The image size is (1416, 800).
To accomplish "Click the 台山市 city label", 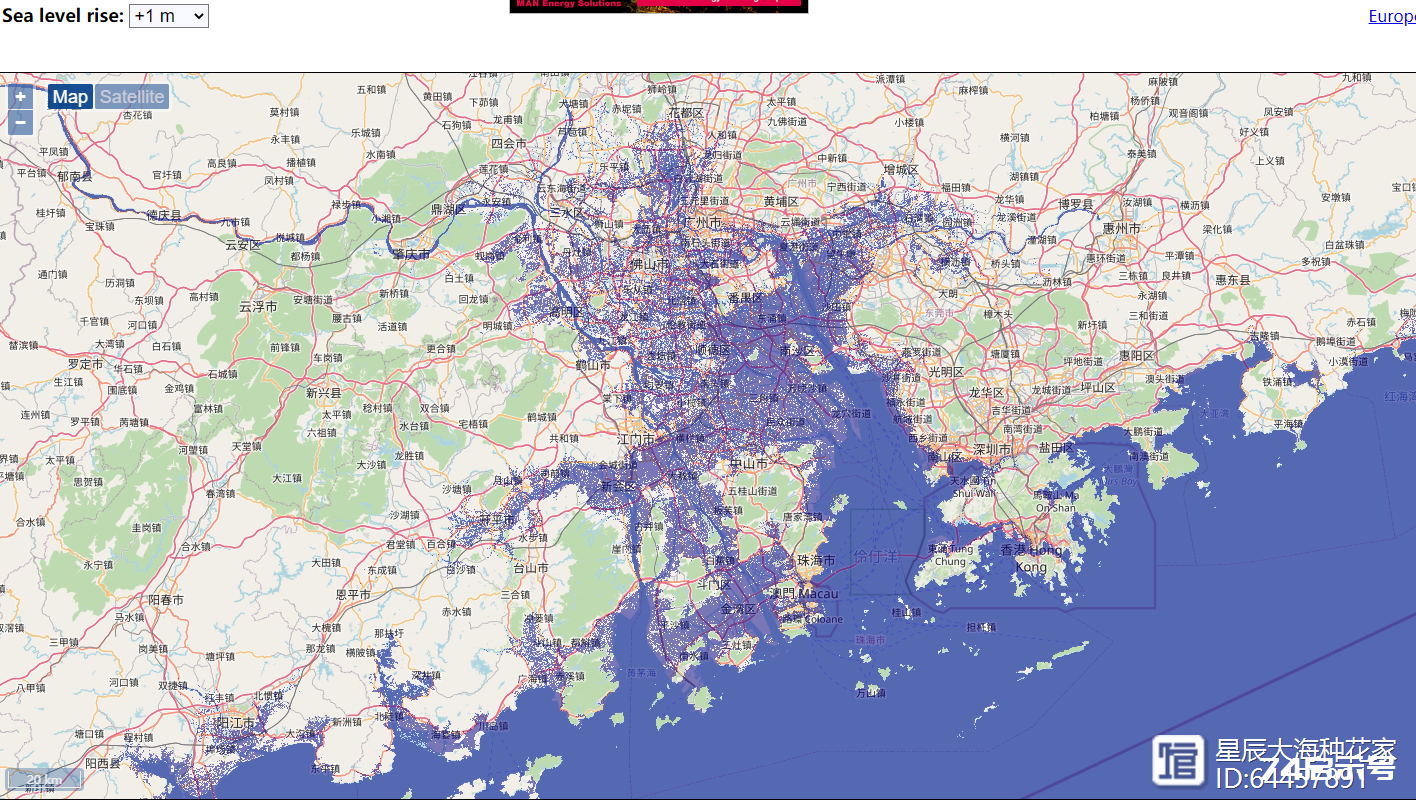I will [530, 568].
